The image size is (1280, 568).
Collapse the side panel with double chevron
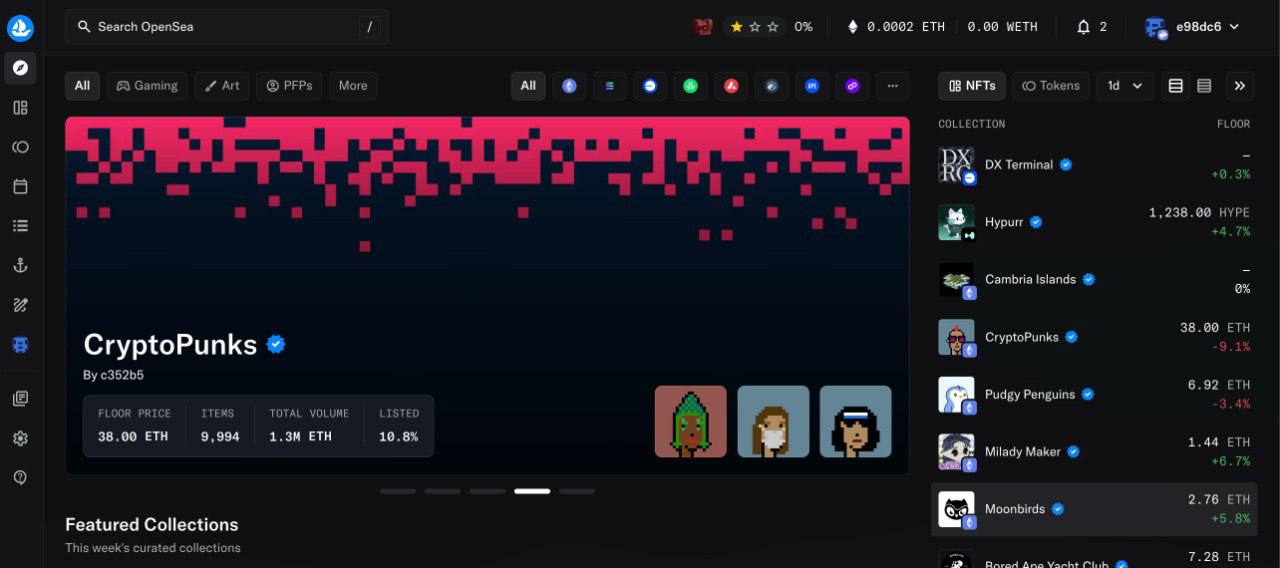click(1240, 86)
